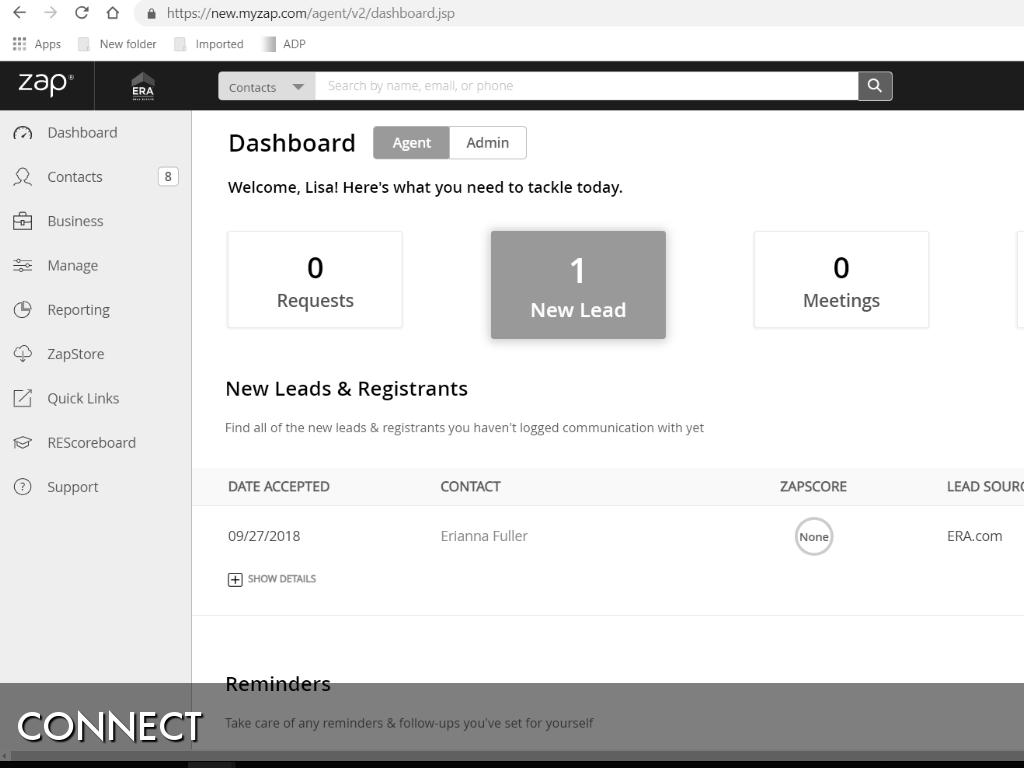Focus the name, email, or phone search field

click(x=586, y=86)
